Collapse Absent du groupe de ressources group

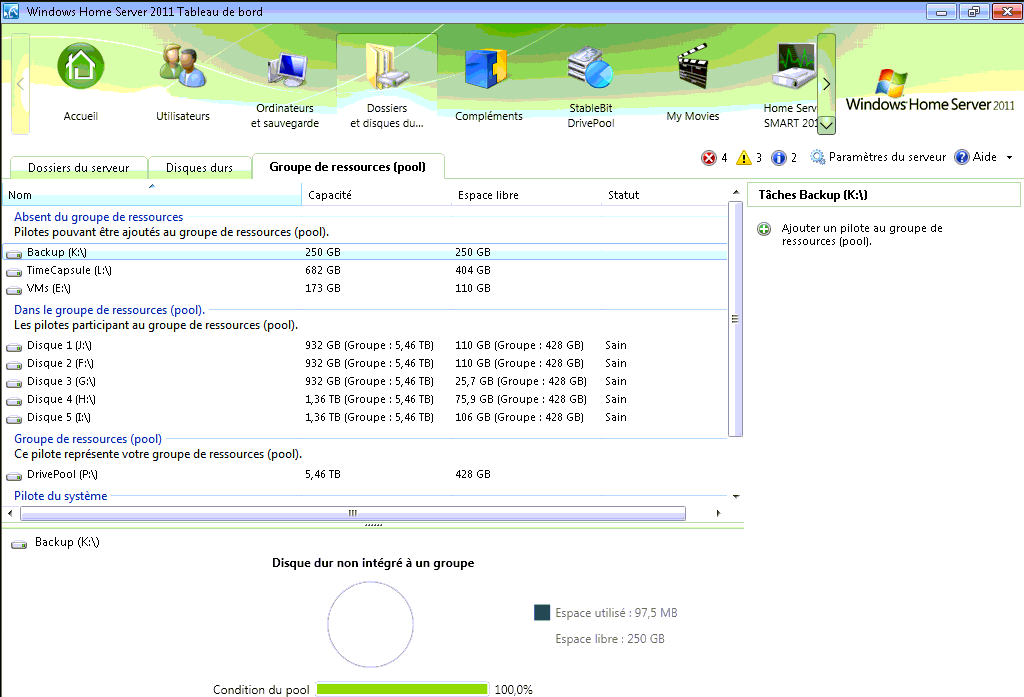coord(99,217)
